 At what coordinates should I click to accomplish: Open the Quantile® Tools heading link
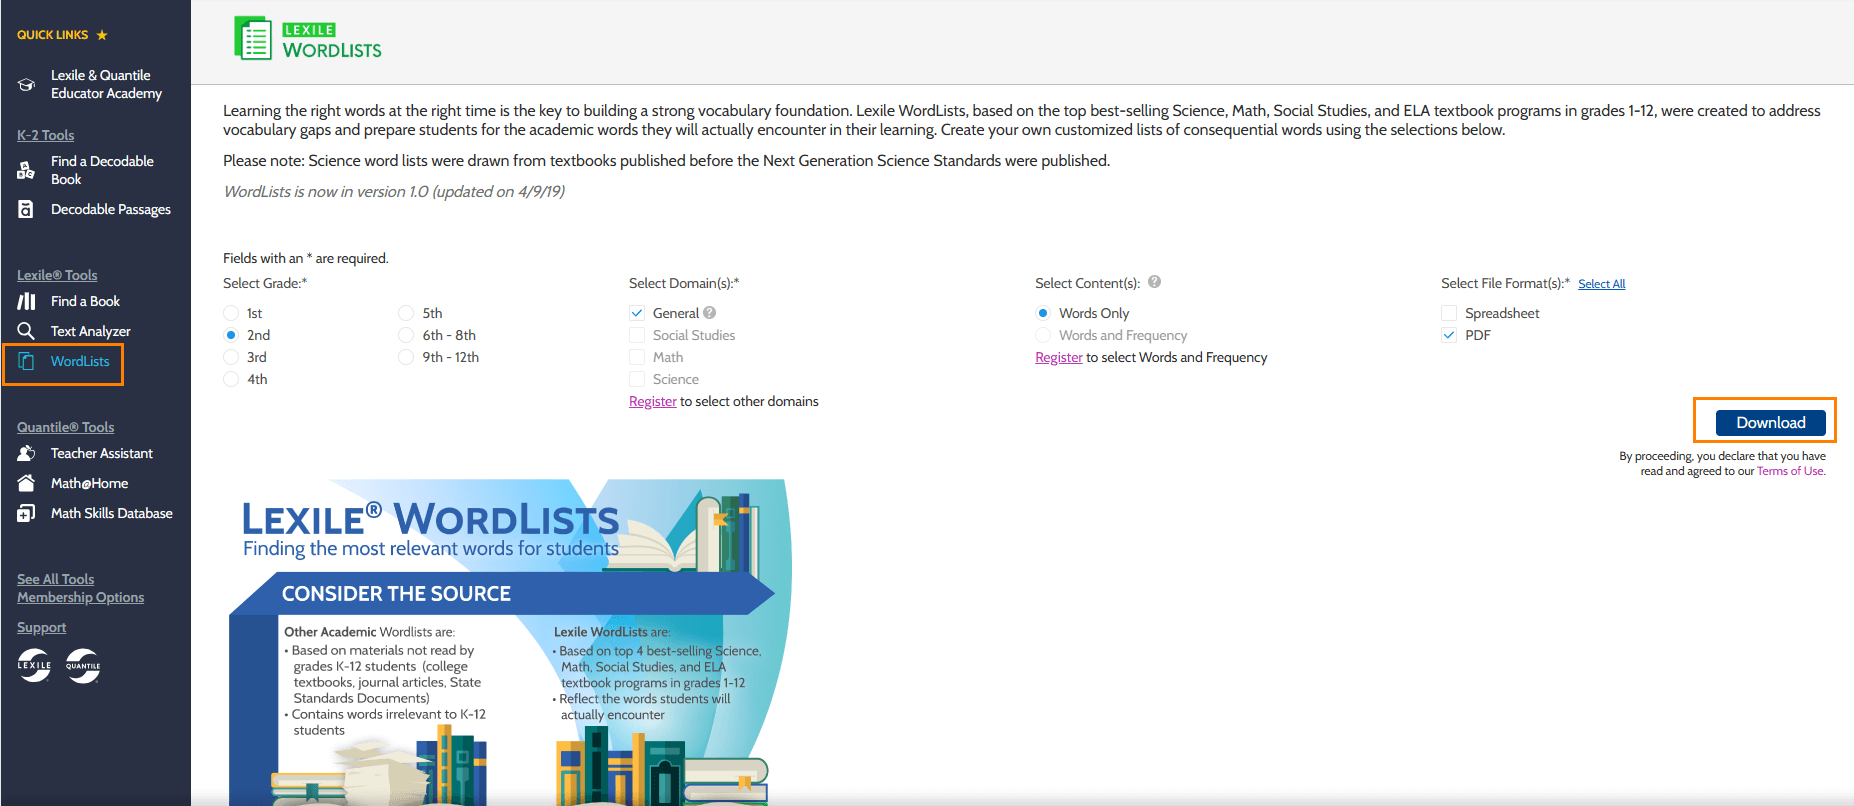click(65, 427)
